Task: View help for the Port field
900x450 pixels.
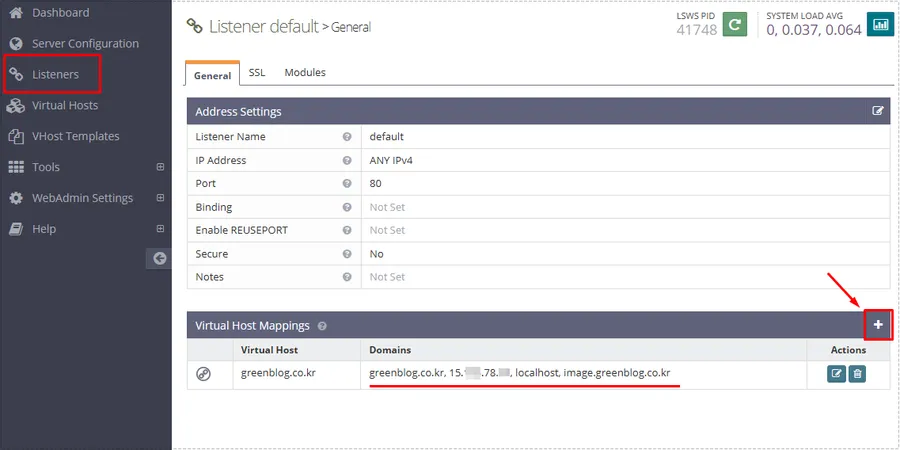Action: 347,183
